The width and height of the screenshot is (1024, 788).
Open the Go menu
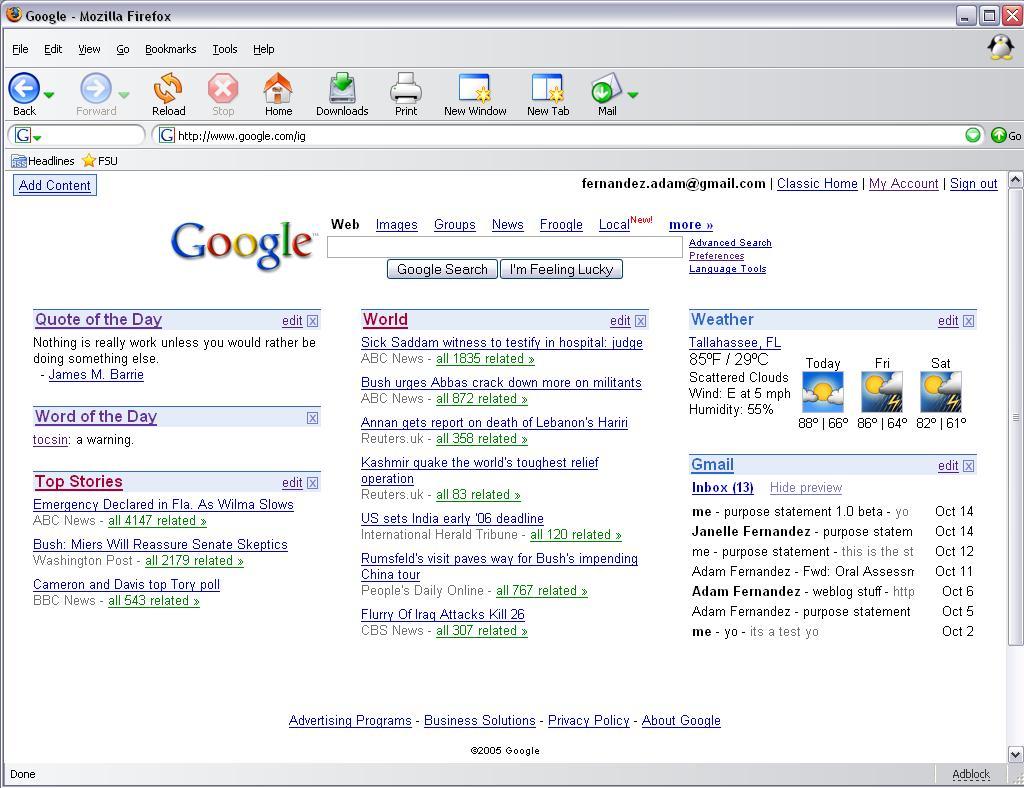[123, 49]
